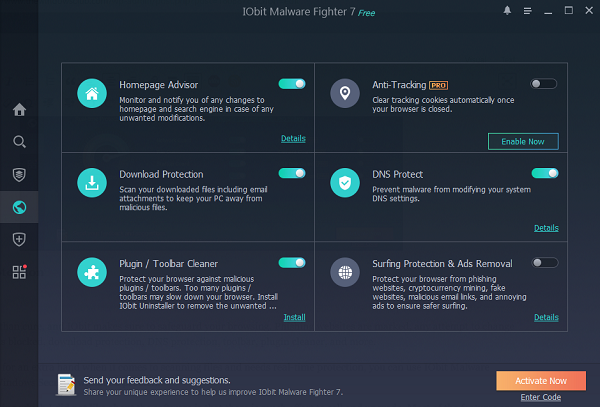Maximize the IObit Malware Fighter window
The image size is (600, 407).
(569, 10)
